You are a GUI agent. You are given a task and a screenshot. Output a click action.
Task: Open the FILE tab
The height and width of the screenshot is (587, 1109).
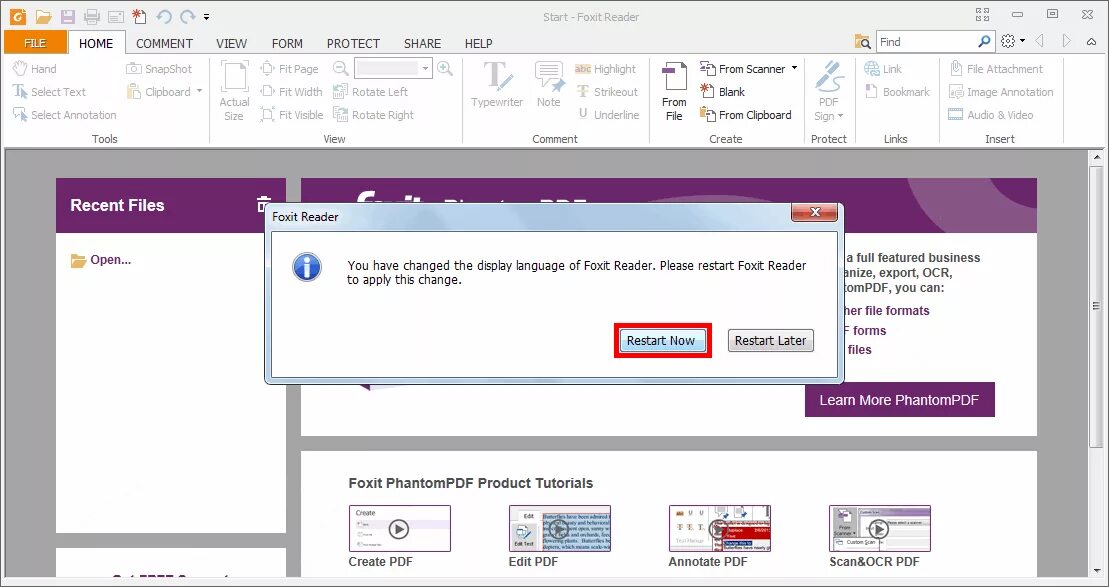(35, 43)
